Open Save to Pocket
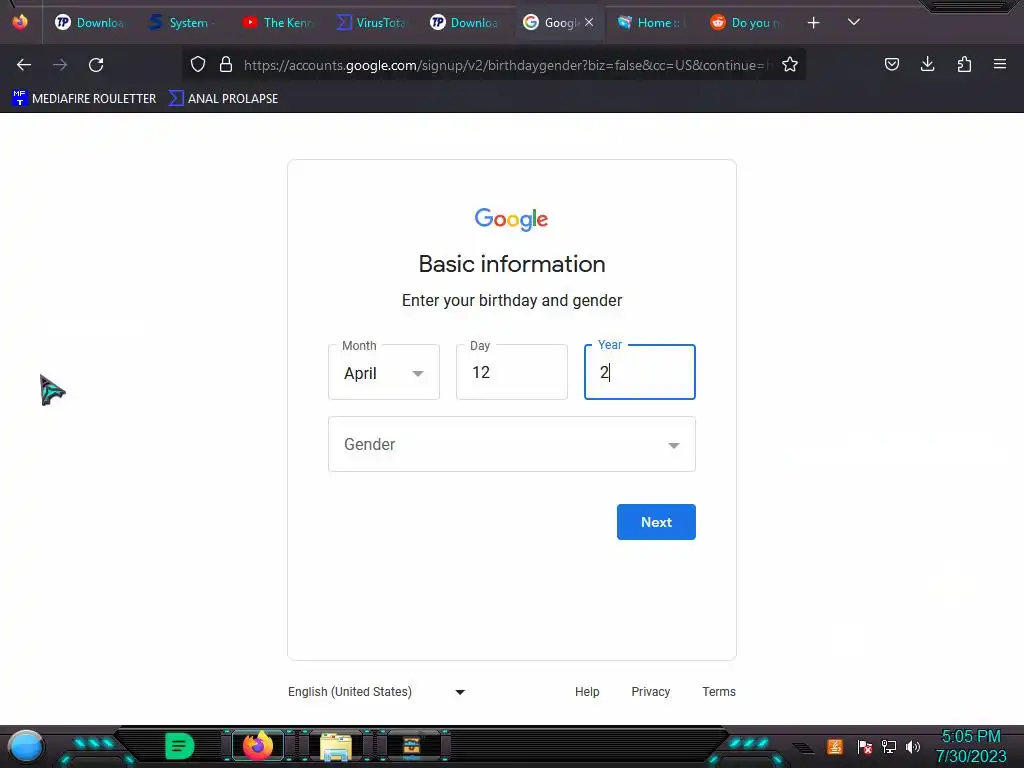This screenshot has width=1024, height=768. tap(891, 64)
